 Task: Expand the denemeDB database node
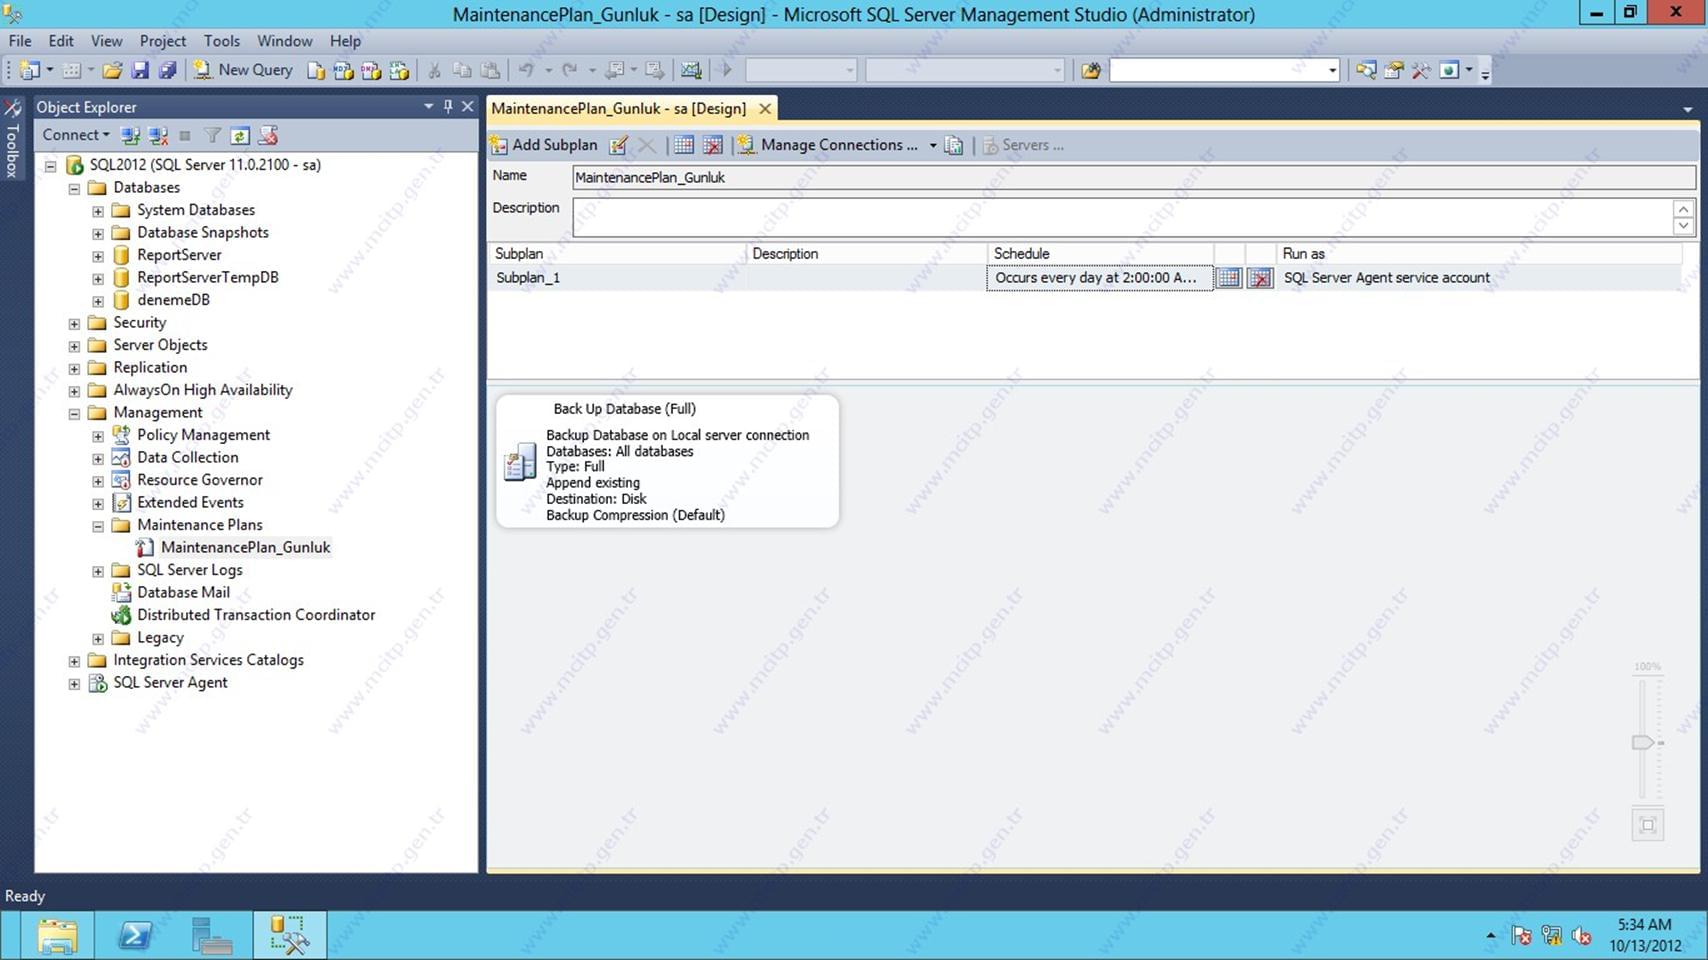click(98, 301)
